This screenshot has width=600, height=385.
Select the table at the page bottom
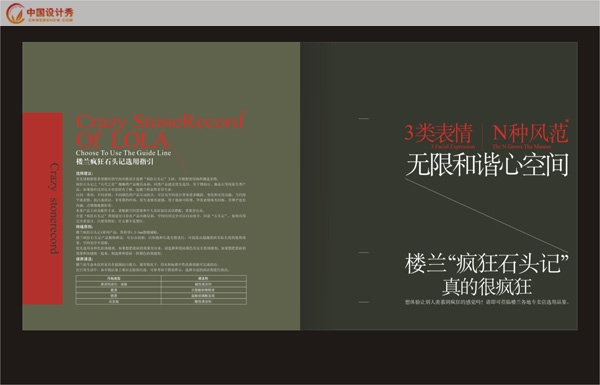(161, 290)
